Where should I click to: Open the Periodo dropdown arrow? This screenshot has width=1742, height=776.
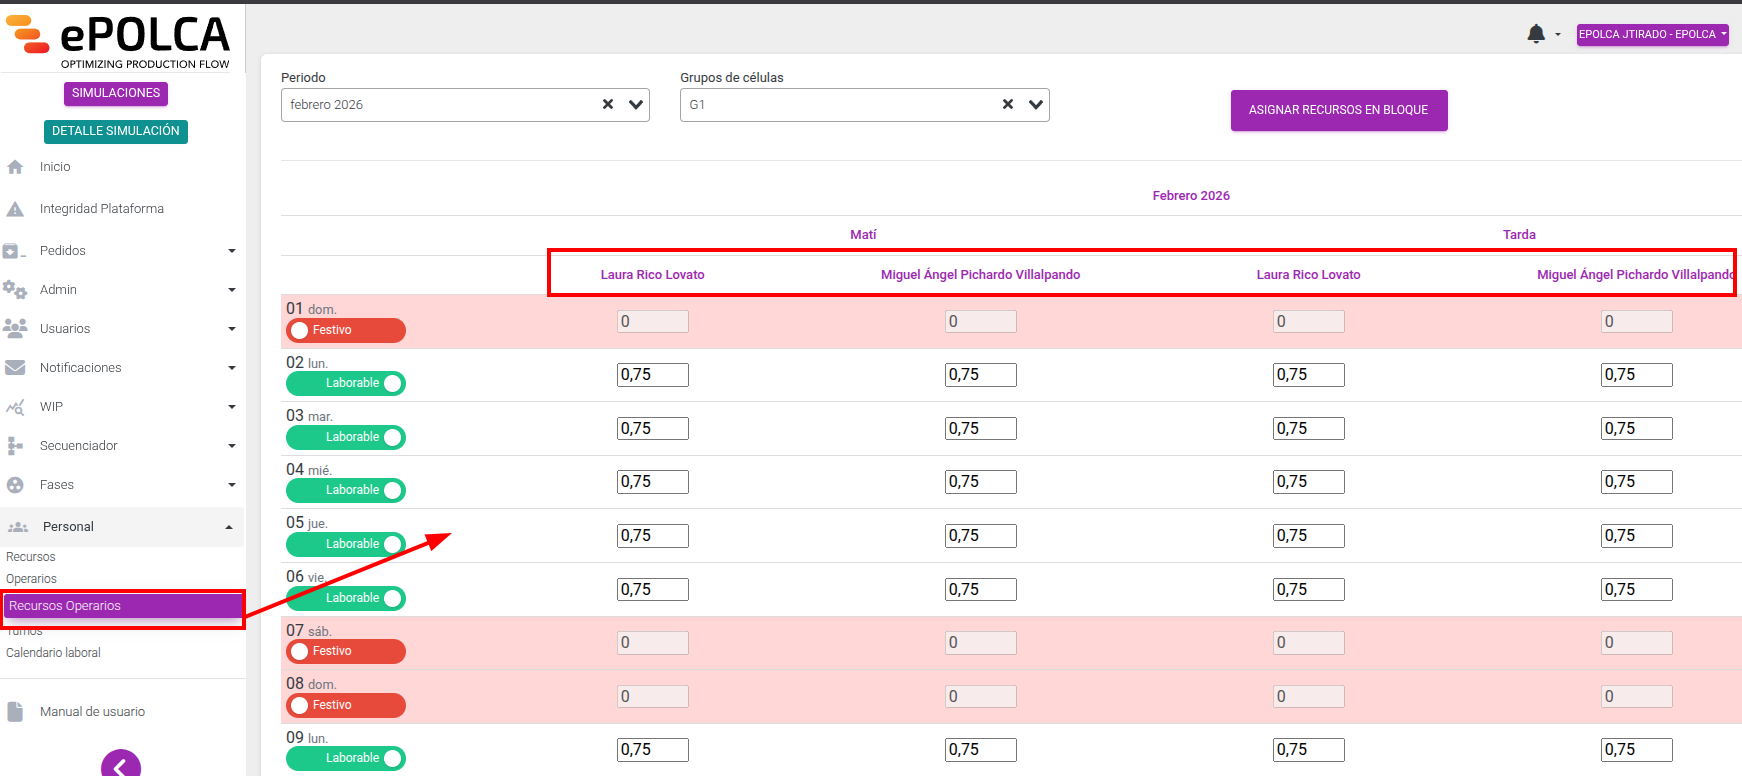click(636, 104)
